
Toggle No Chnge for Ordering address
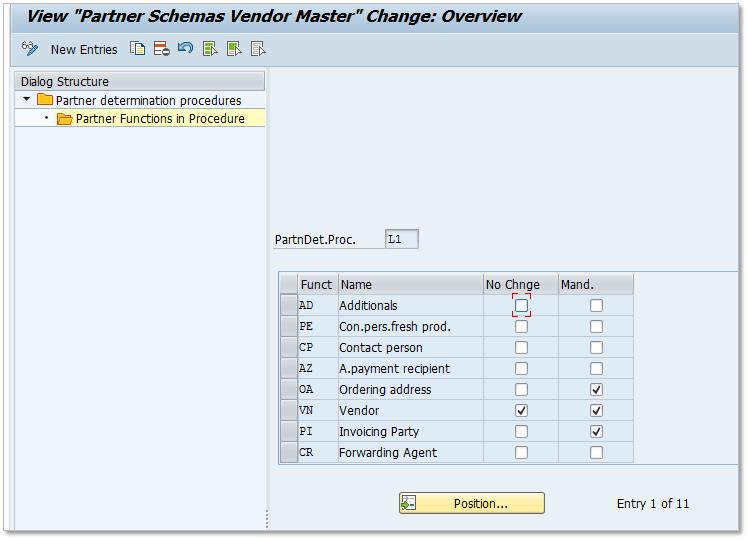coord(521,389)
